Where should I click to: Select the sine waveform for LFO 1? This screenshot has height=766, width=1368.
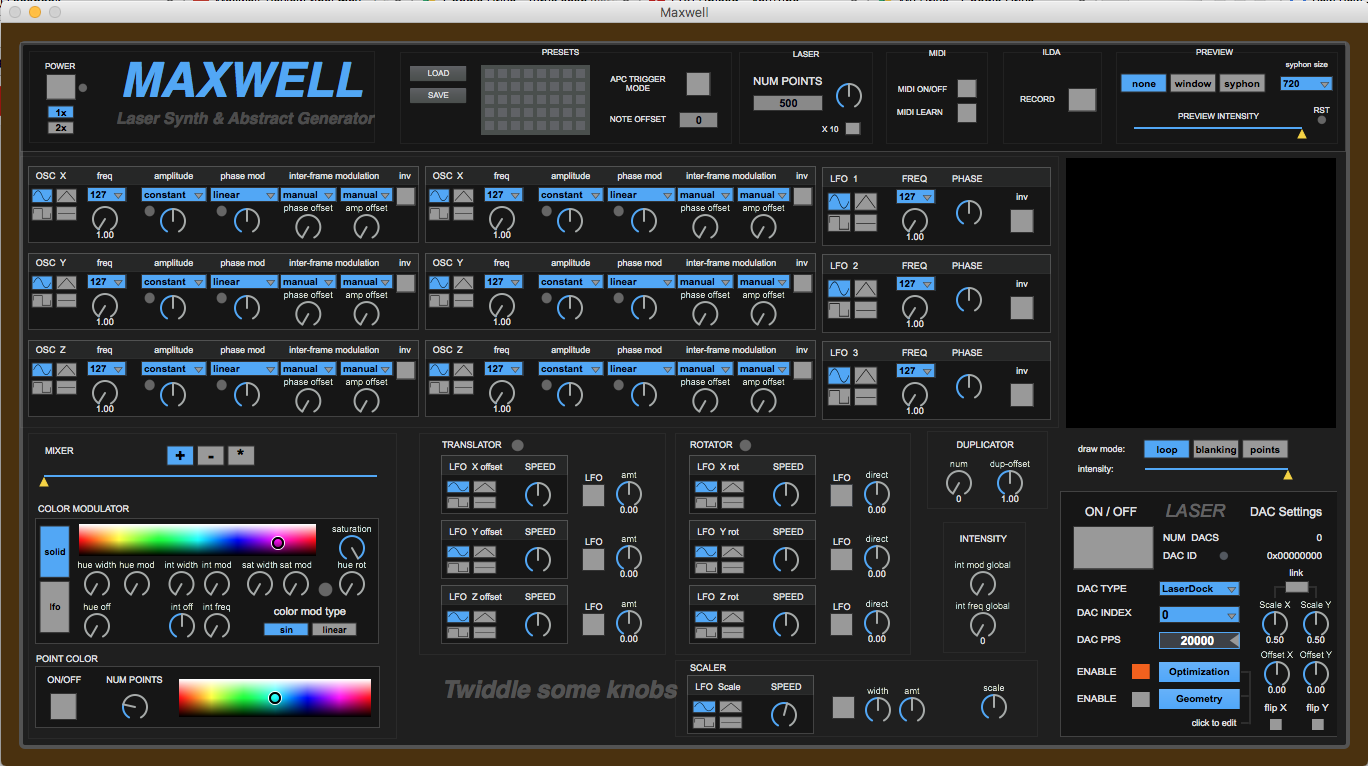click(839, 202)
